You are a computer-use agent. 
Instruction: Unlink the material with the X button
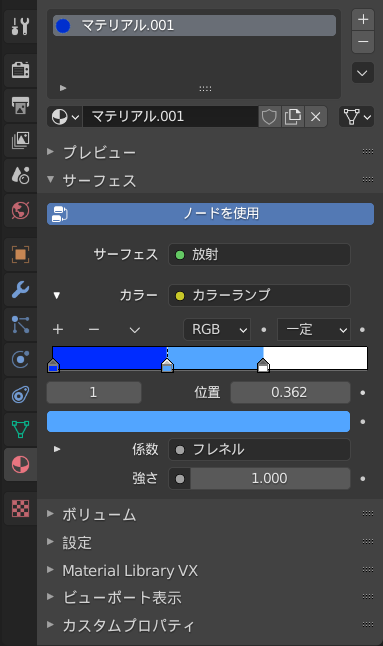315,117
